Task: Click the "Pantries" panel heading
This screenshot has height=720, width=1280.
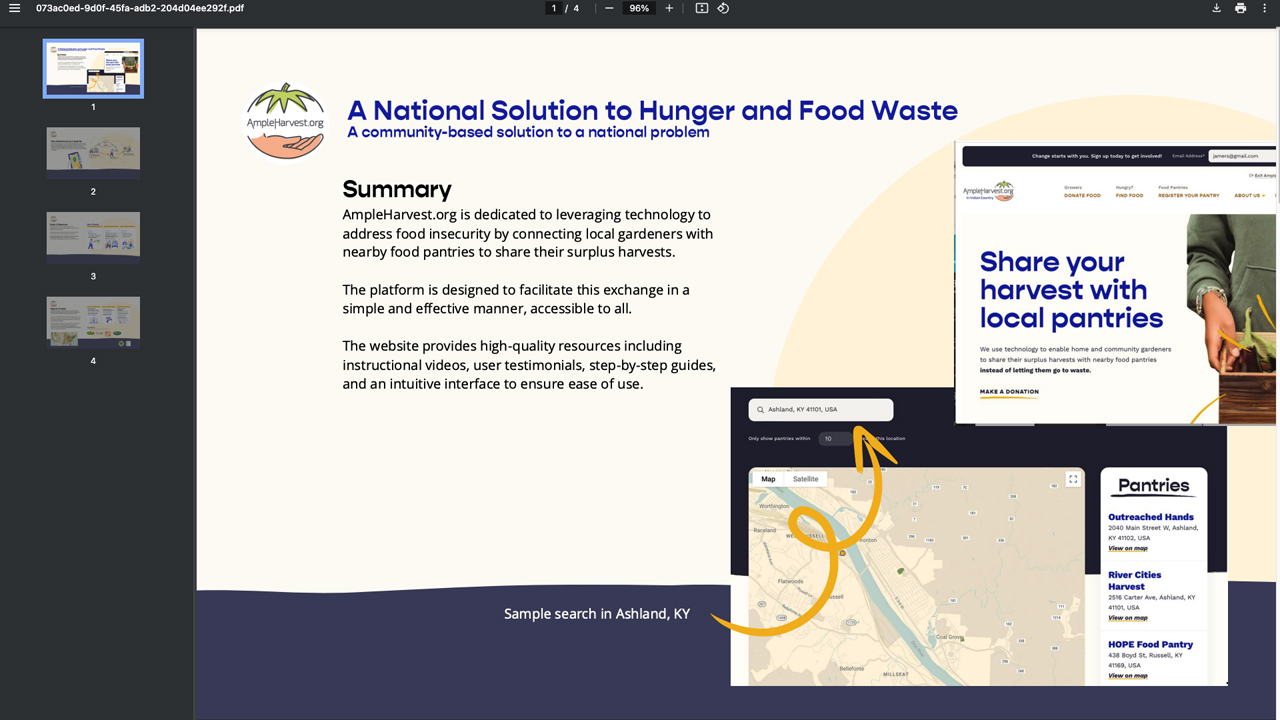Action: click(1154, 486)
